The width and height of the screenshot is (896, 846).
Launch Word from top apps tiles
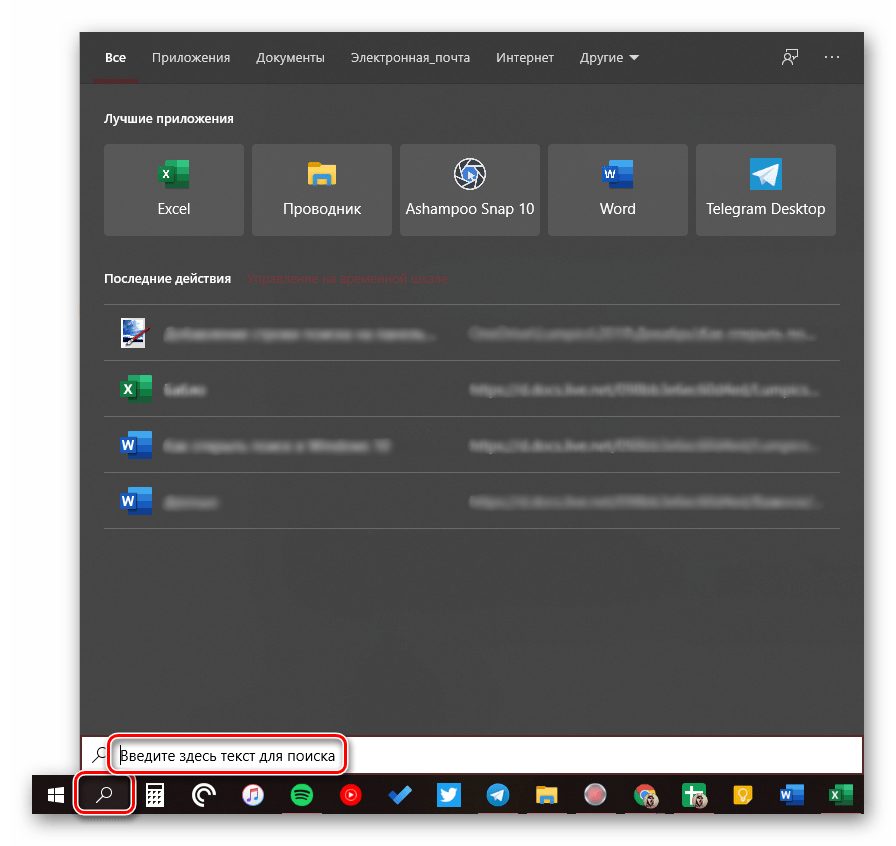[618, 190]
